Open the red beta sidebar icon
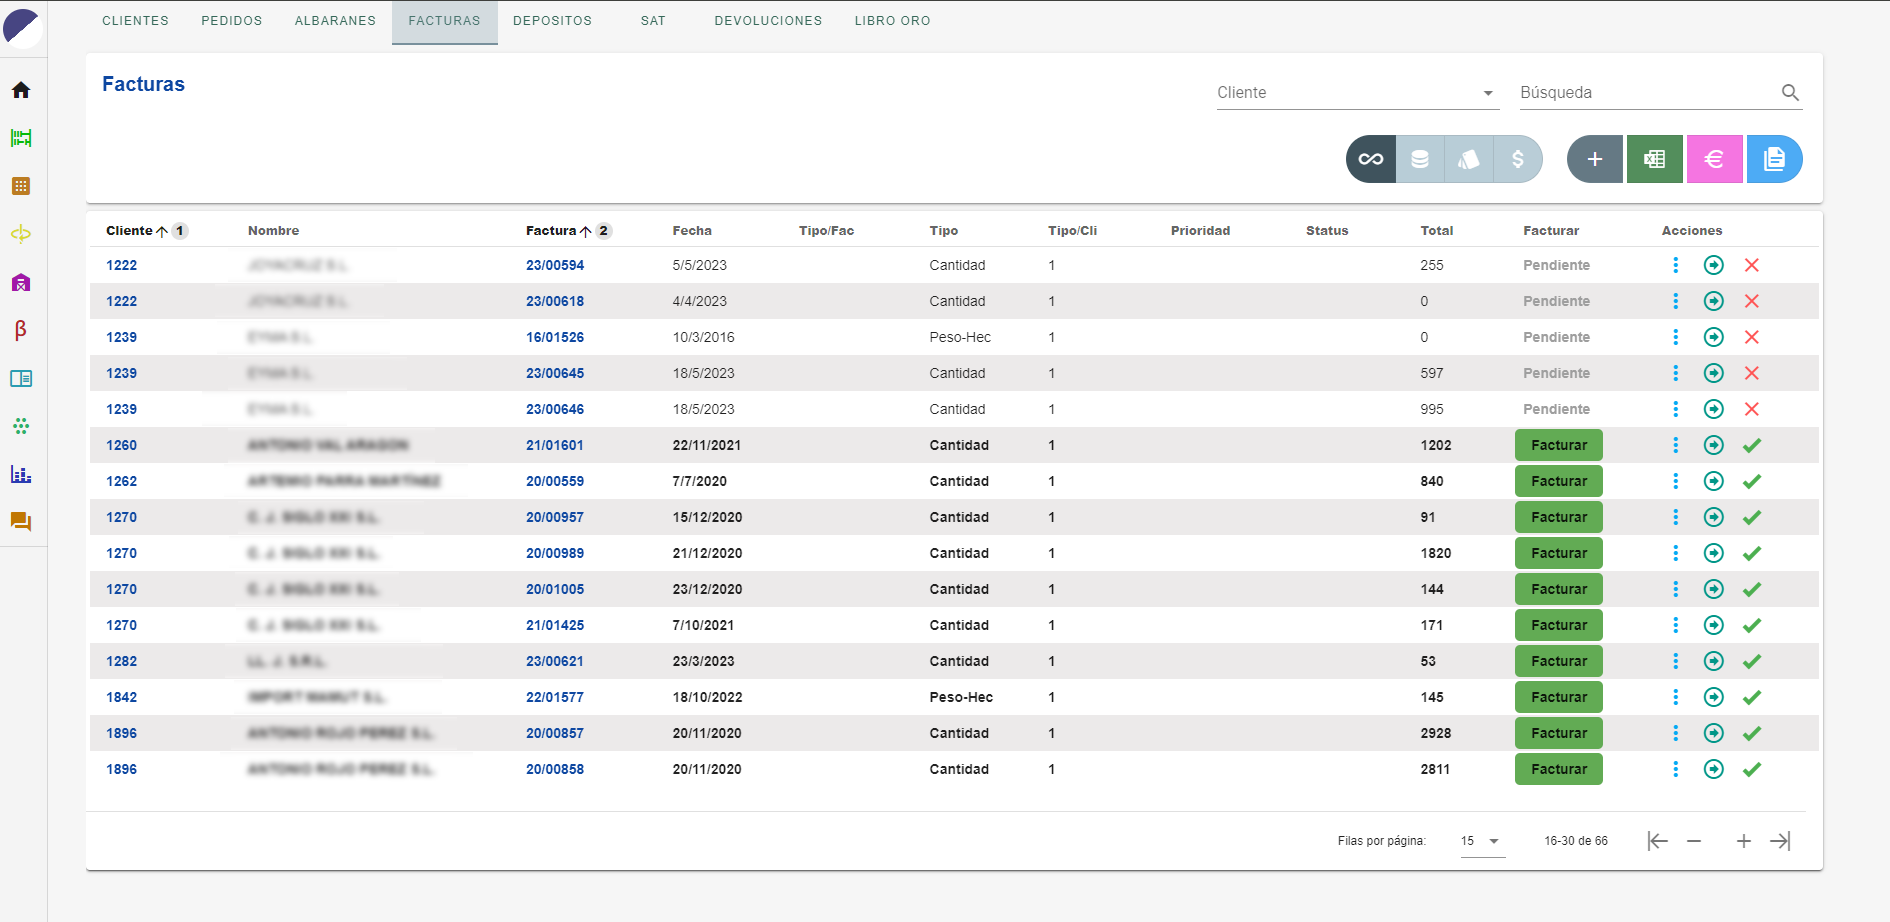 (x=21, y=330)
